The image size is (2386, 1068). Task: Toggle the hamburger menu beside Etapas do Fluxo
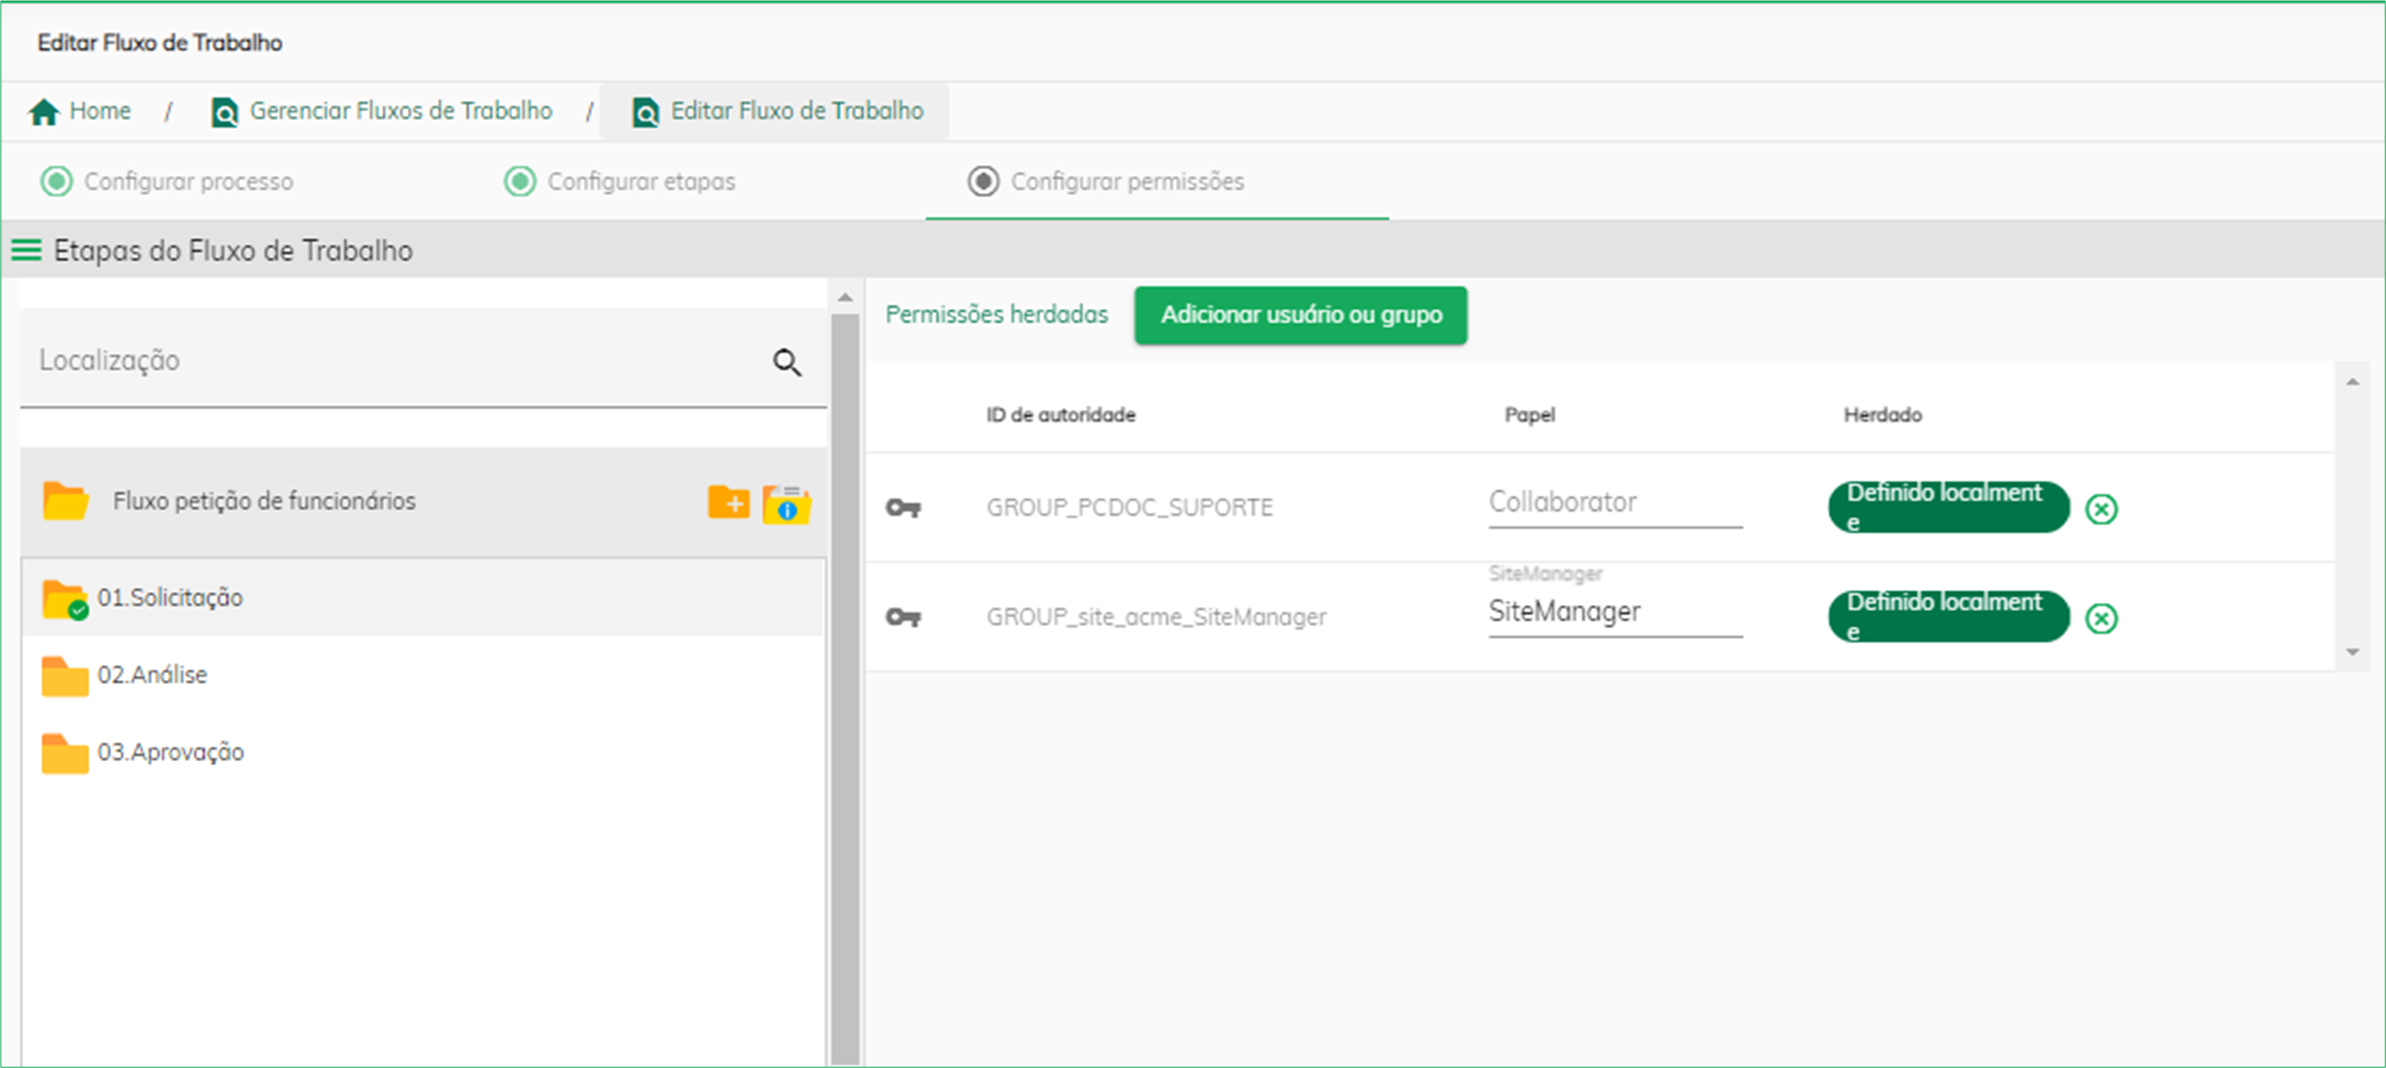point(27,250)
